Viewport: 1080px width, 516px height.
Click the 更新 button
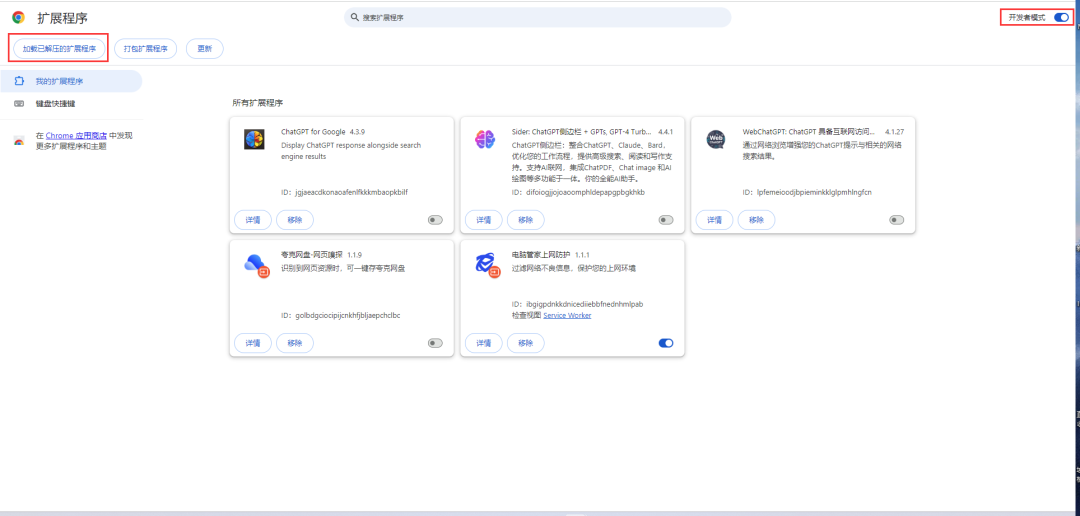(205, 49)
